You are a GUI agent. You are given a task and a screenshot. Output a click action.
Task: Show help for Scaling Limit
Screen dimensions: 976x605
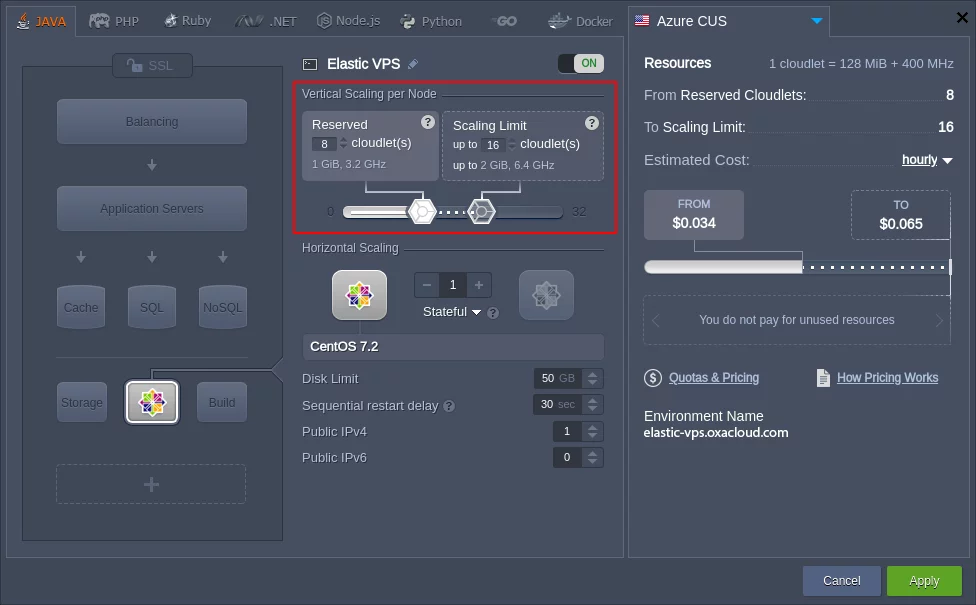pyautogui.click(x=592, y=123)
